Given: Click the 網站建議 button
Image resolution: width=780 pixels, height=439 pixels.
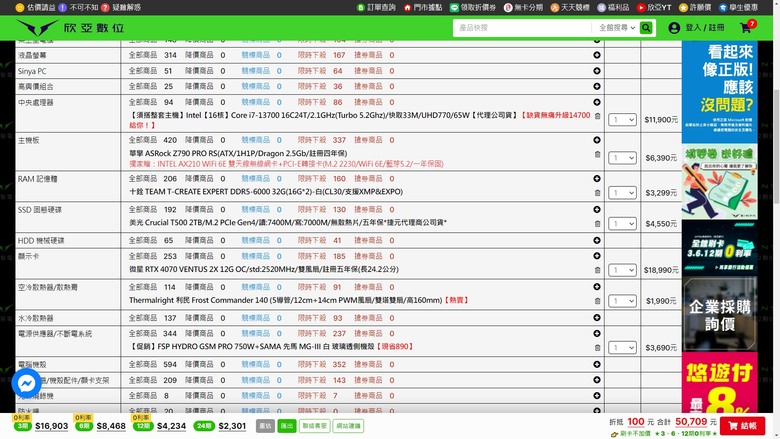Looking at the screenshot, I should pyautogui.click(x=348, y=426).
